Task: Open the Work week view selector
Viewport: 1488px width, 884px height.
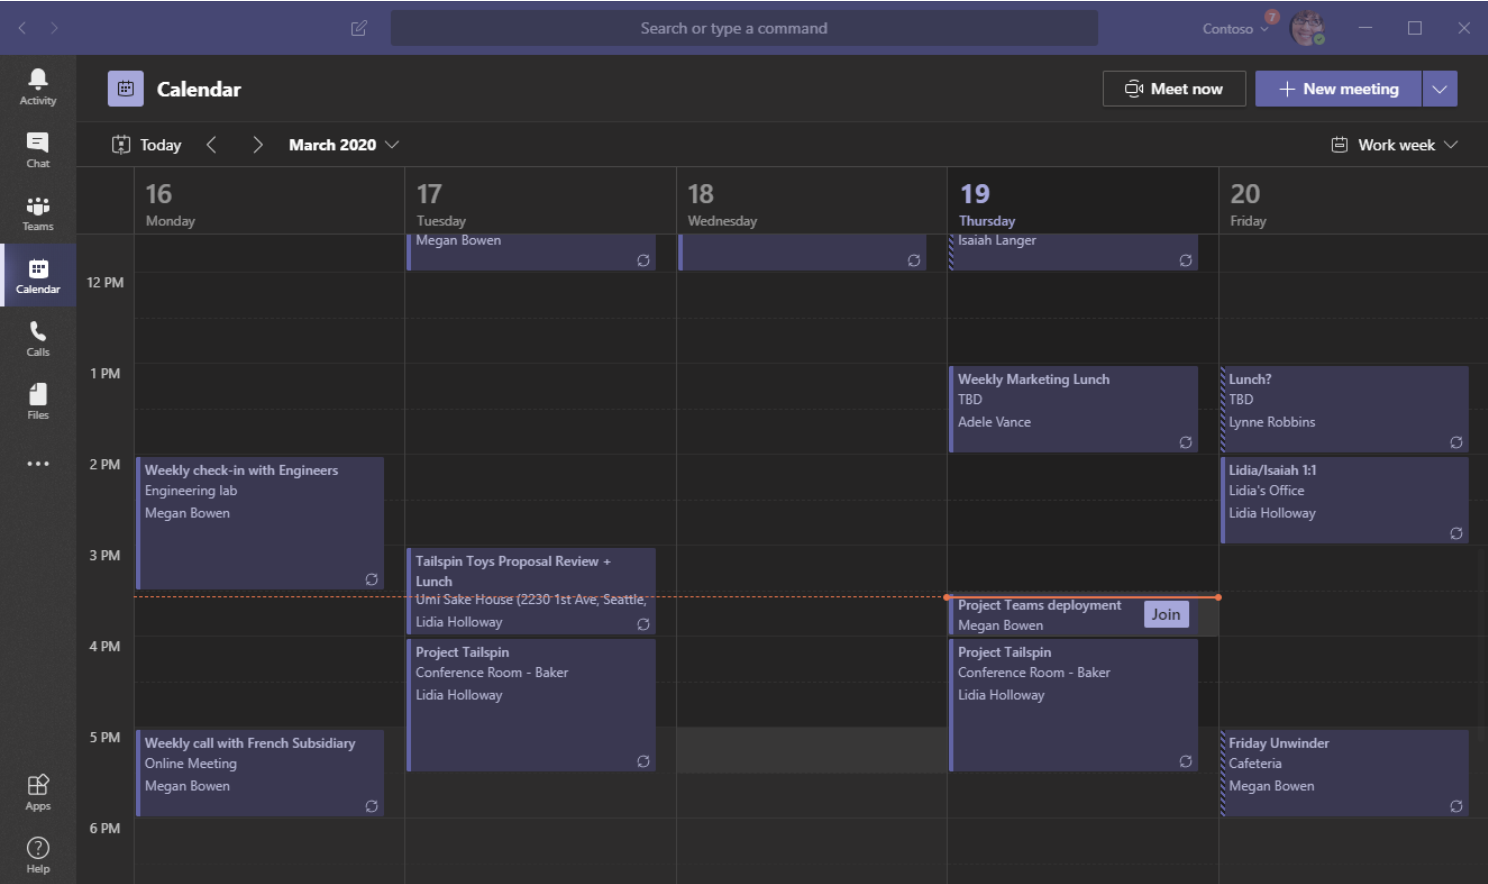Action: [1394, 144]
